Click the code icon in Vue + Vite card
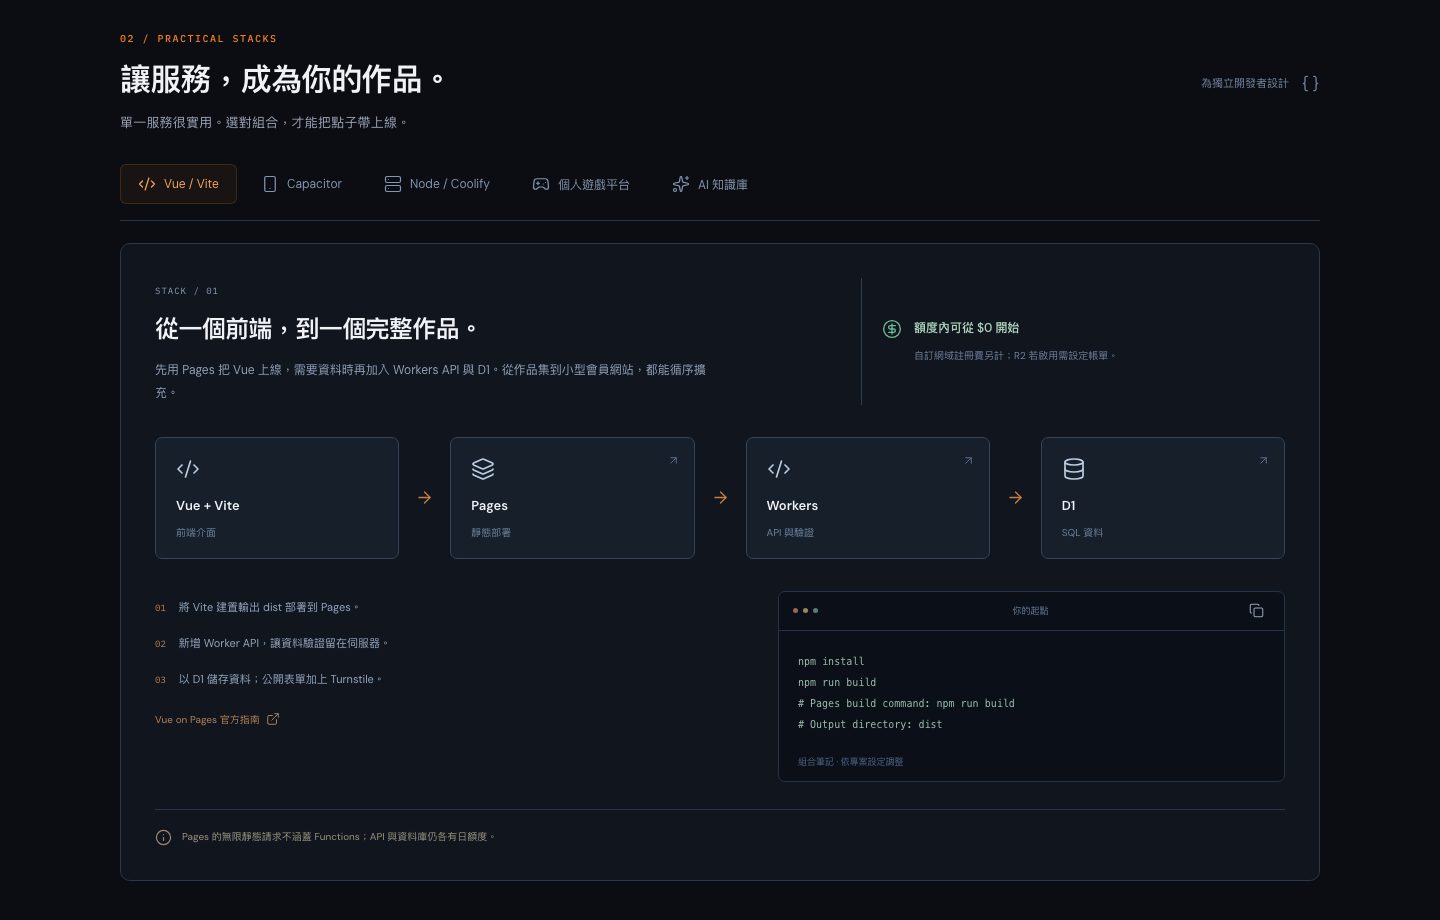This screenshot has width=1440, height=920. click(188, 469)
